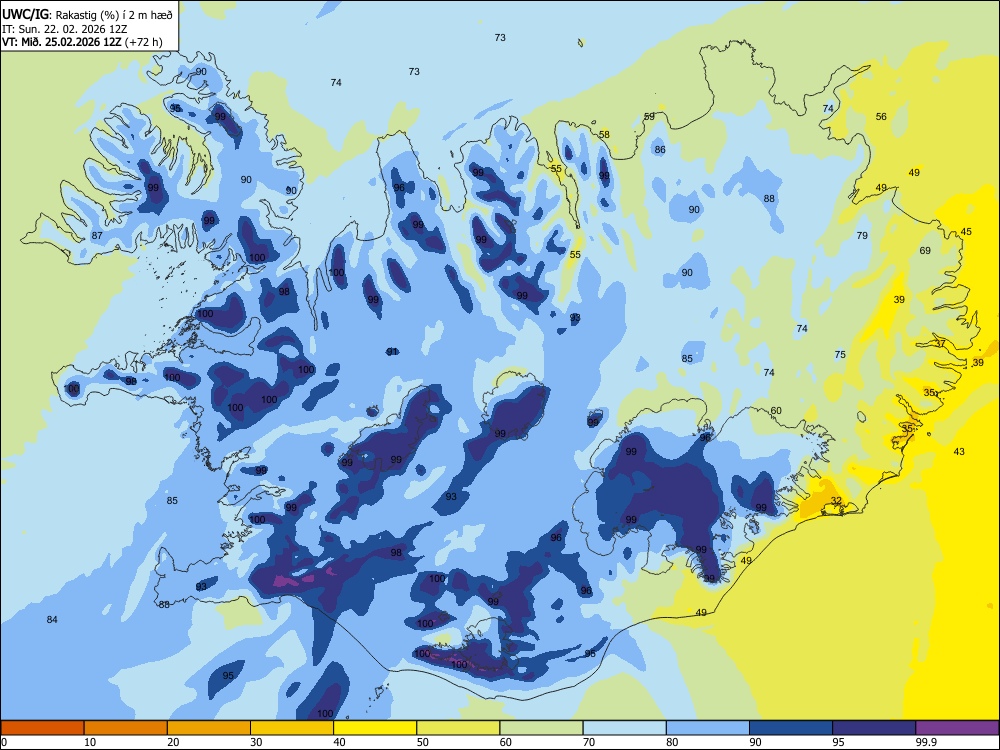Click the humidity value 37 on the map
This screenshot has height=750, width=1000.
click(941, 343)
